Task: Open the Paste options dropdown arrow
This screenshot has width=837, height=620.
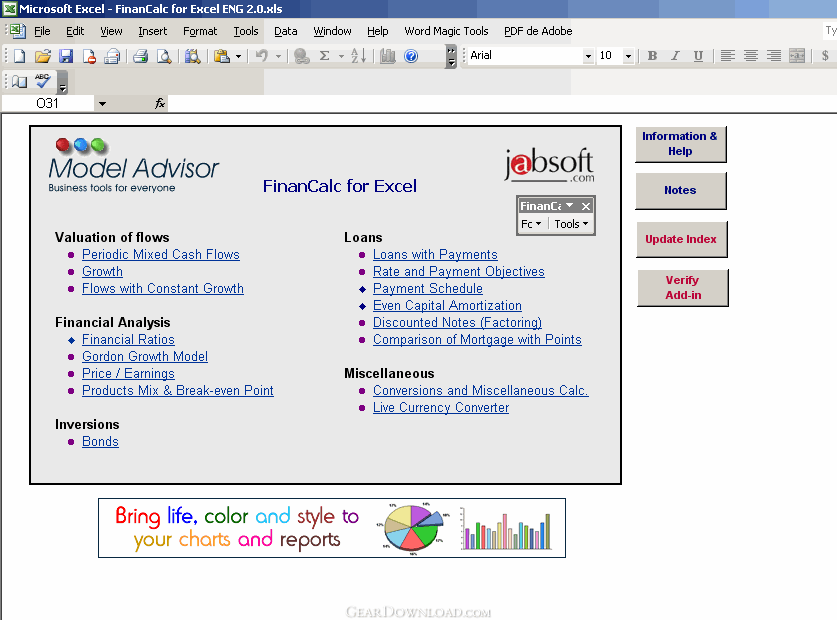Action: tap(238, 56)
